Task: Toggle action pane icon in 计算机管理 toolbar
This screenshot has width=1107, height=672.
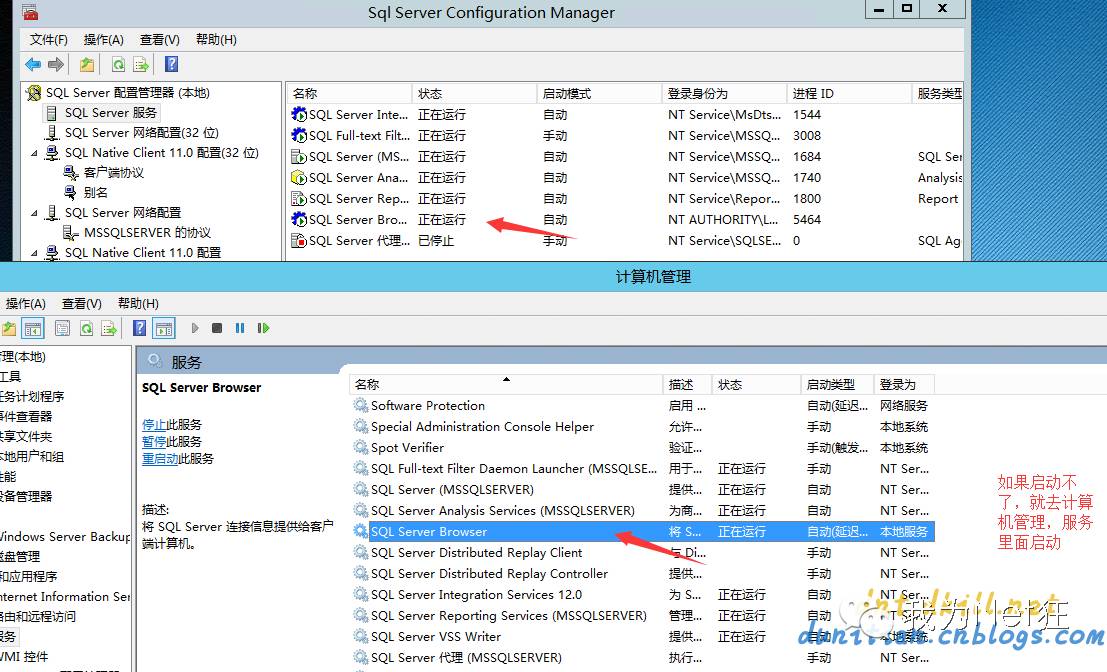Action: coord(164,328)
